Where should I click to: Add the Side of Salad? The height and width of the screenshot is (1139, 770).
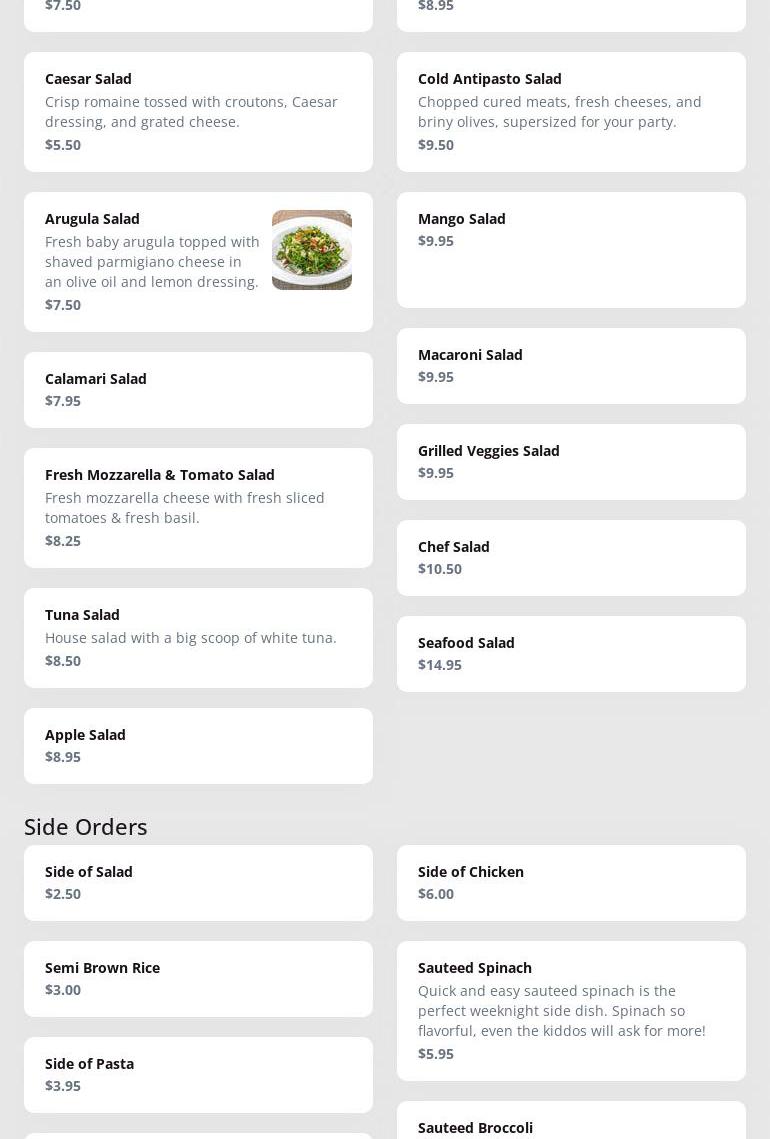tap(198, 882)
